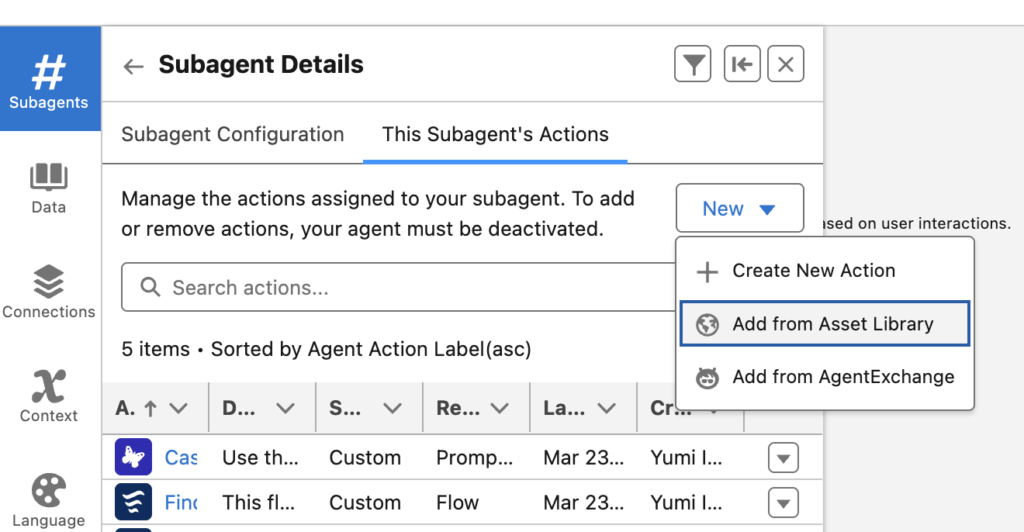1024x532 pixels.
Task: Click the 'Promp...' reference type cell
Action: pos(474,458)
